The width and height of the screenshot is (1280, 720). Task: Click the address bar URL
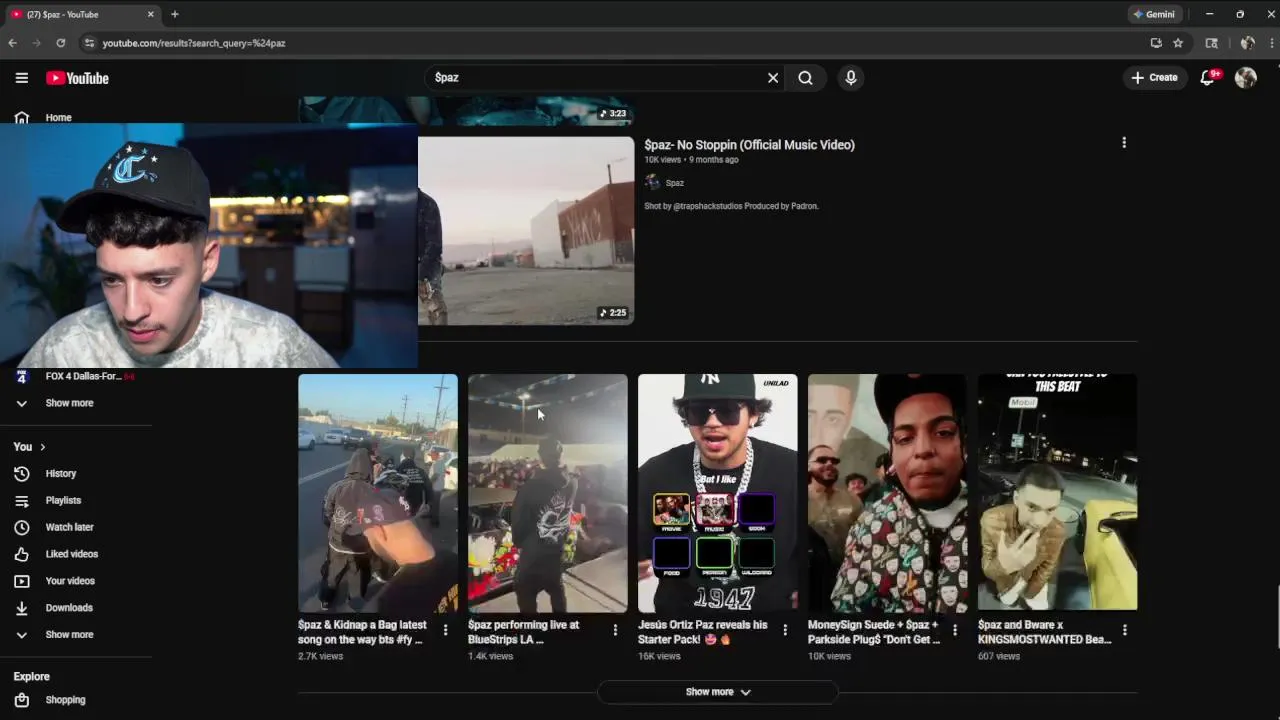pos(194,43)
